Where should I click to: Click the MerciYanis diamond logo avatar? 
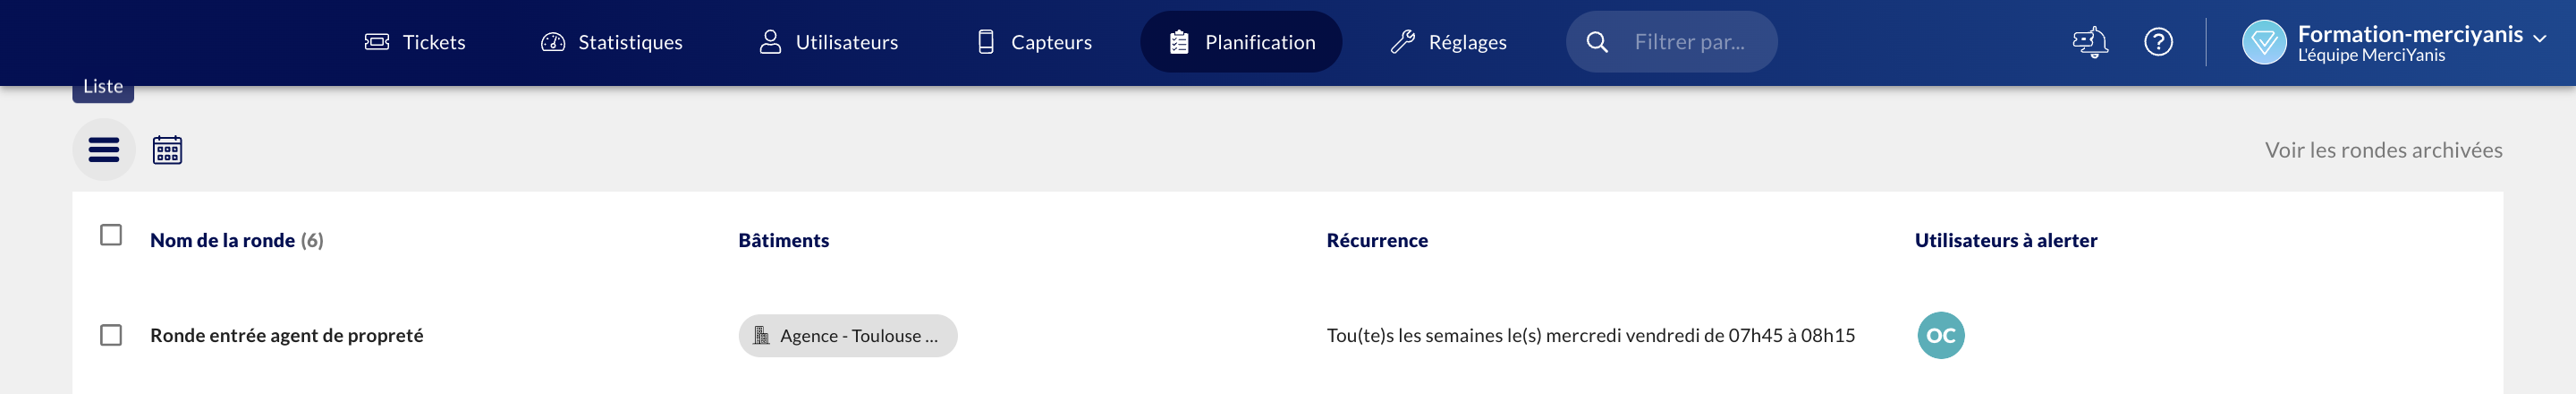(x=2264, y=42)
